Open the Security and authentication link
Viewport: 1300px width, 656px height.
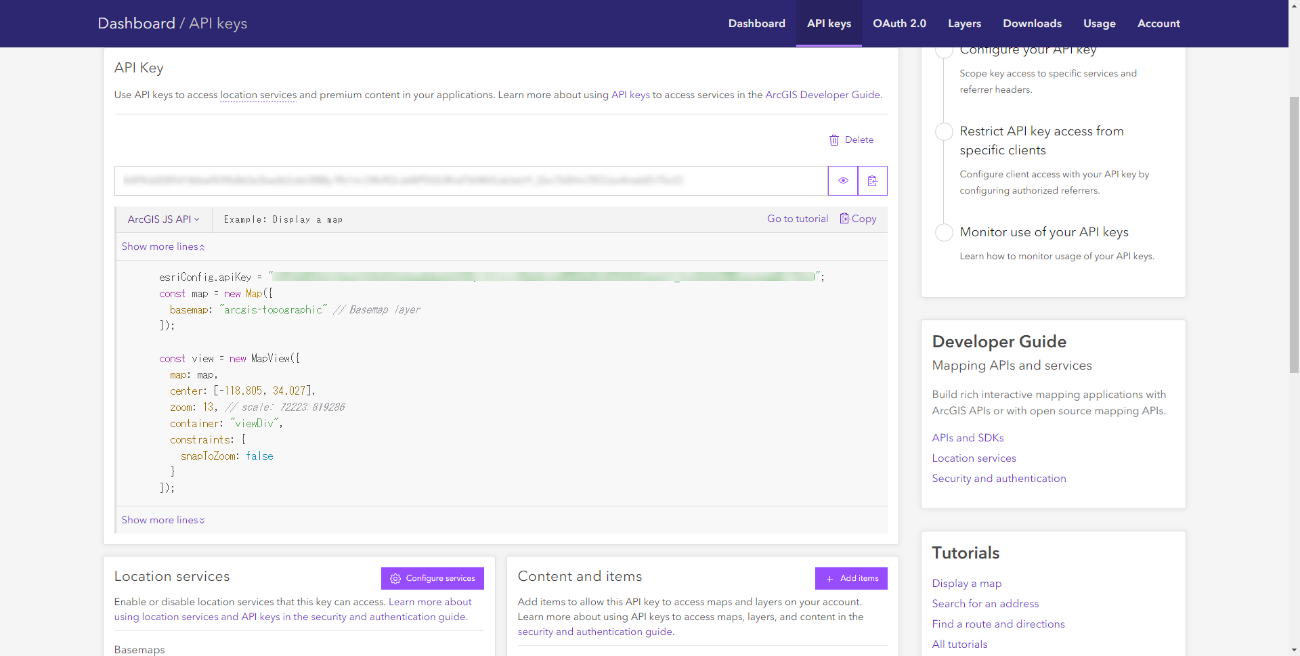coord(999,478)
